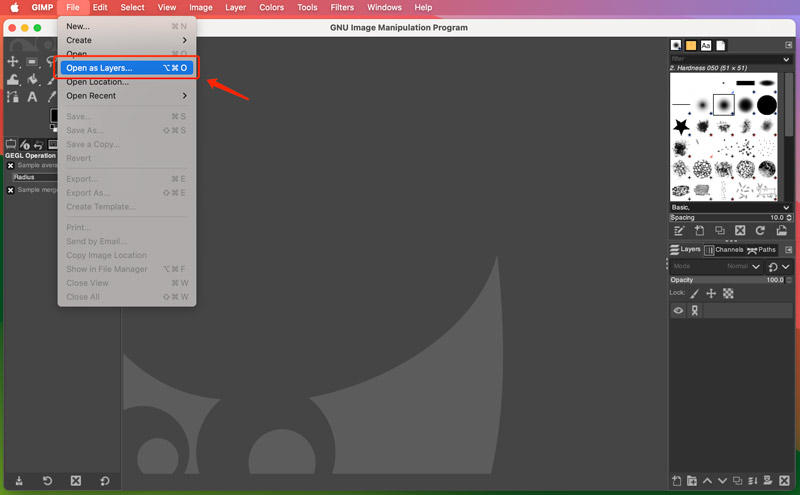Merge layers icon in Layers panel
This screenshot has width=800, height=495.
753,481
